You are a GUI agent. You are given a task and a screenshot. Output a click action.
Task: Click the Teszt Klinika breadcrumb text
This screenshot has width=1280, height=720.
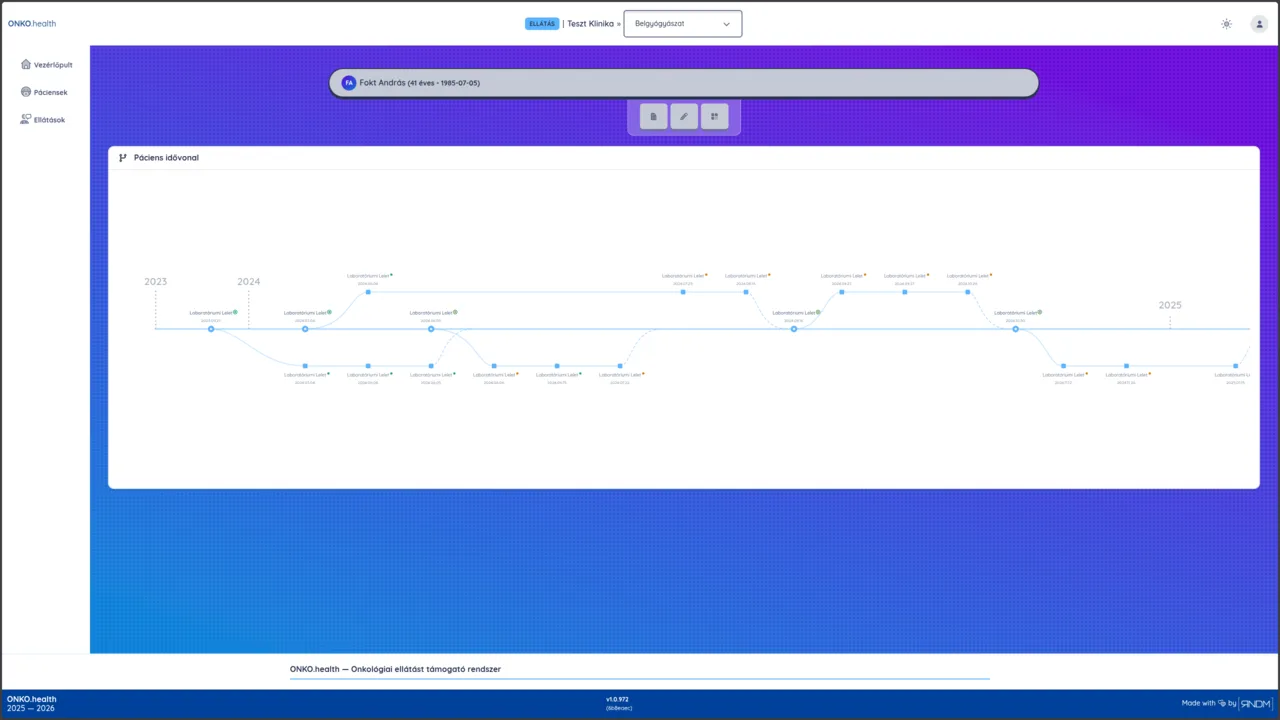click(590, 23)
